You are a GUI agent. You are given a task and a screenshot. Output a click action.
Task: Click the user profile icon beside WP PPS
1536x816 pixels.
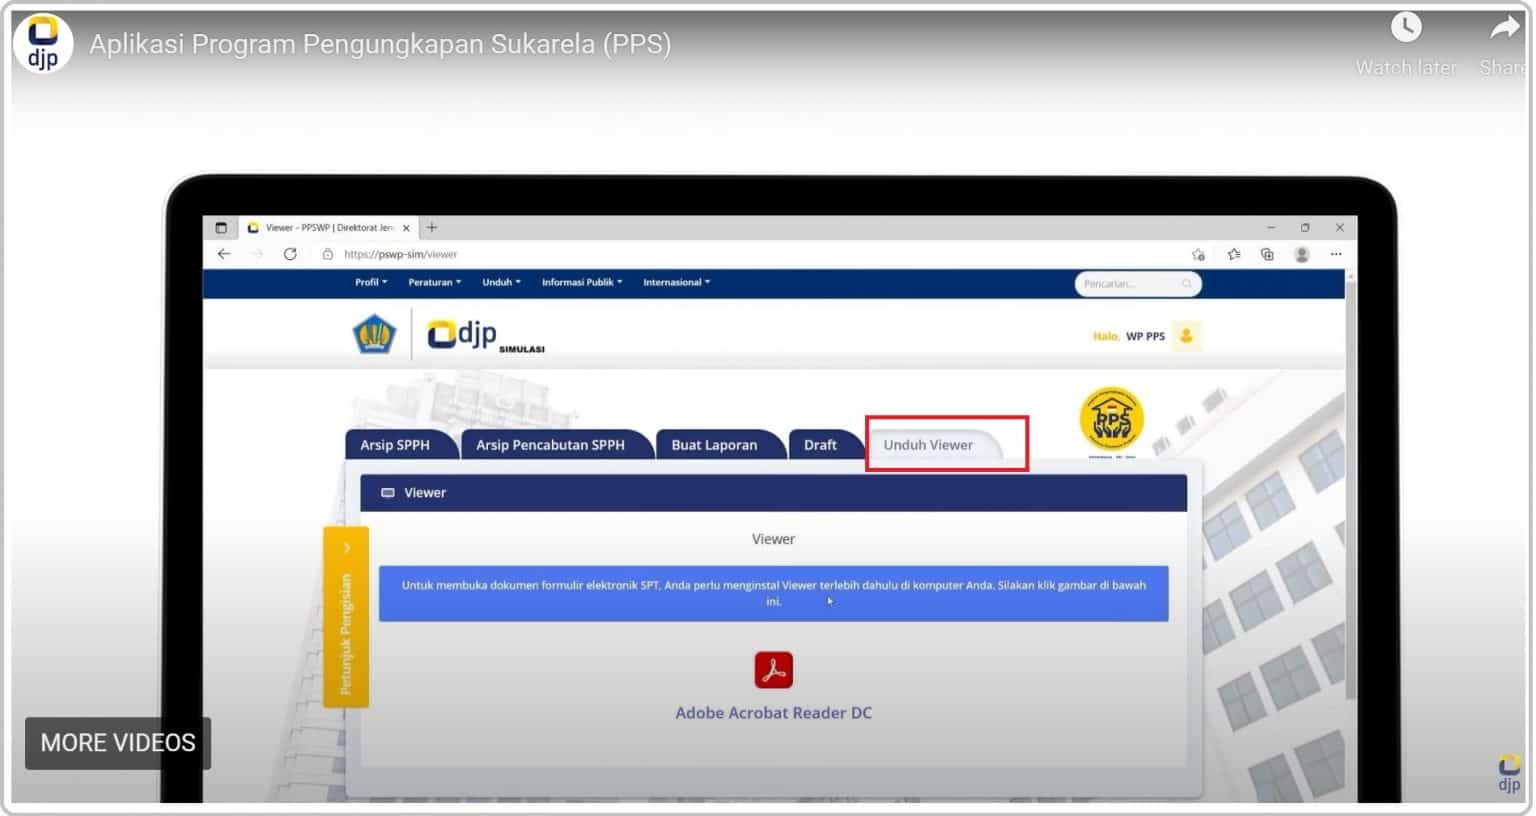1186,336
